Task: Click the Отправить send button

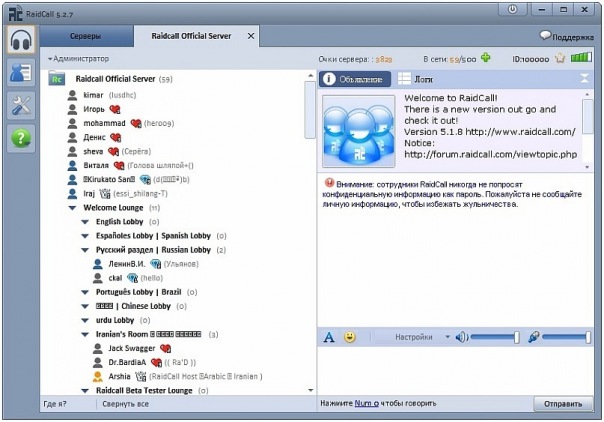Action: click(563, 404)
